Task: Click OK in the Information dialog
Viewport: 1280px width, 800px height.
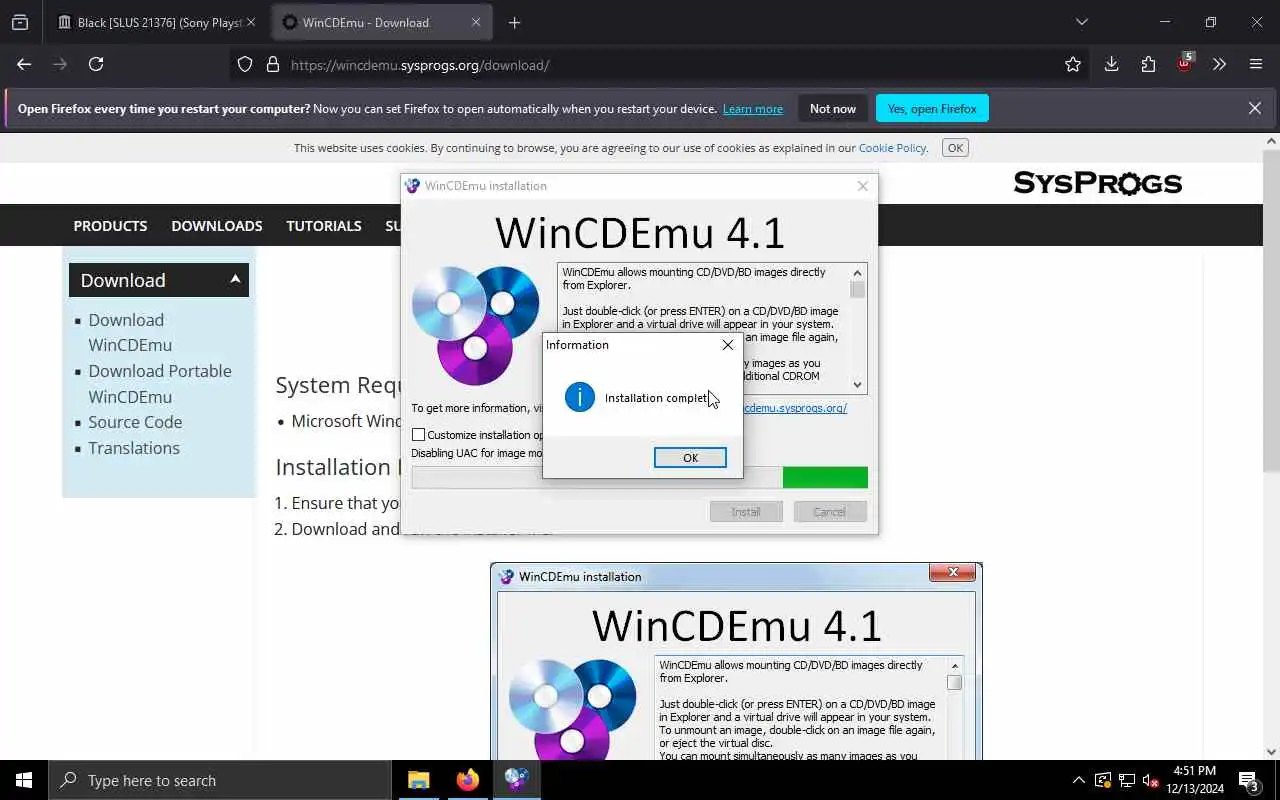Action: coord(690,457)
